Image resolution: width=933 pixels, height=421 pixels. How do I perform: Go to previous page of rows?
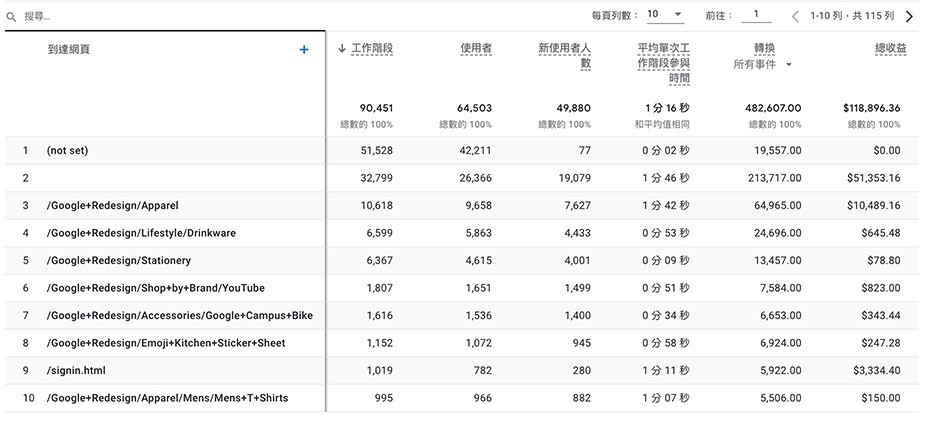tap(795, 16)
